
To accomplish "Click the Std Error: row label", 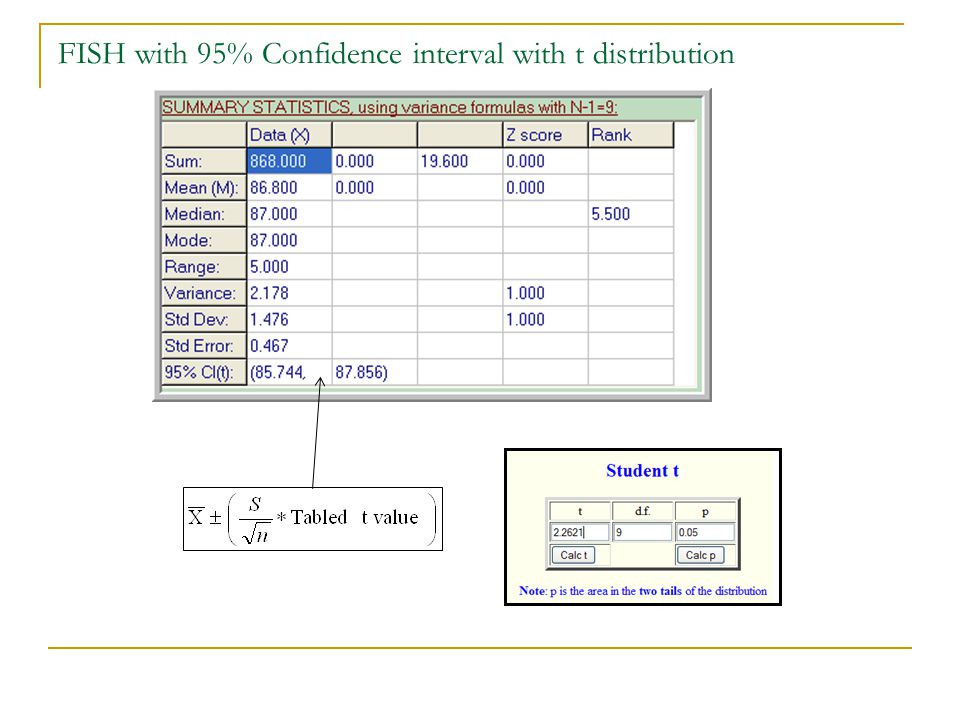I will pos(204,345).
